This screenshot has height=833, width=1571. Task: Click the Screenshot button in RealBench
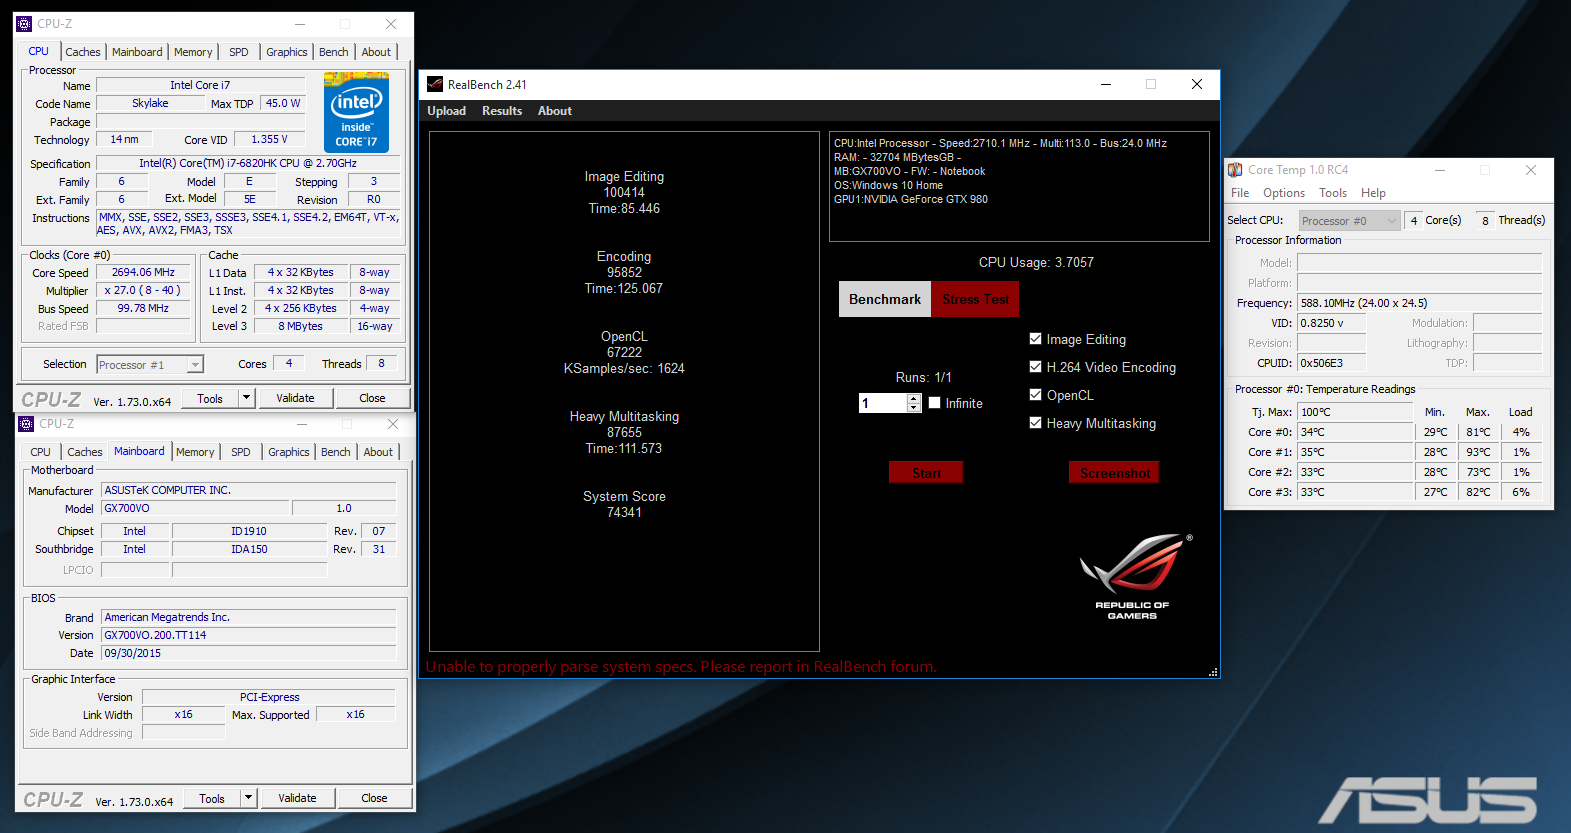(1115, 473)
